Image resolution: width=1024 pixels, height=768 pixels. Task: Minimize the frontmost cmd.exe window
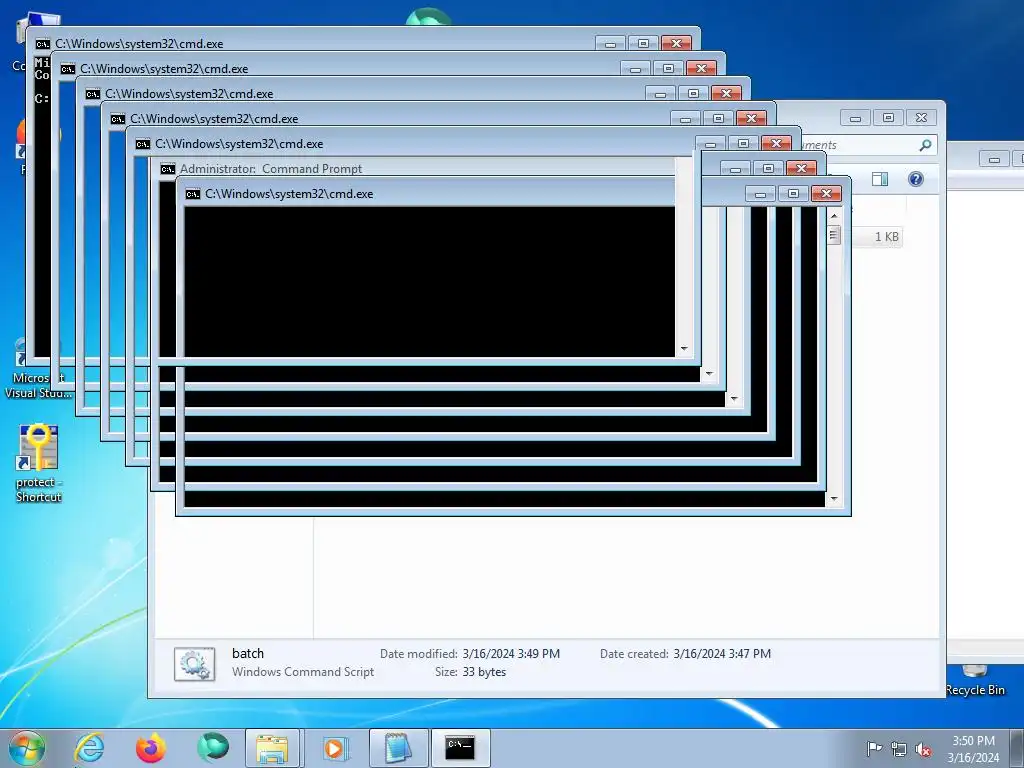[x=760, y=193]
